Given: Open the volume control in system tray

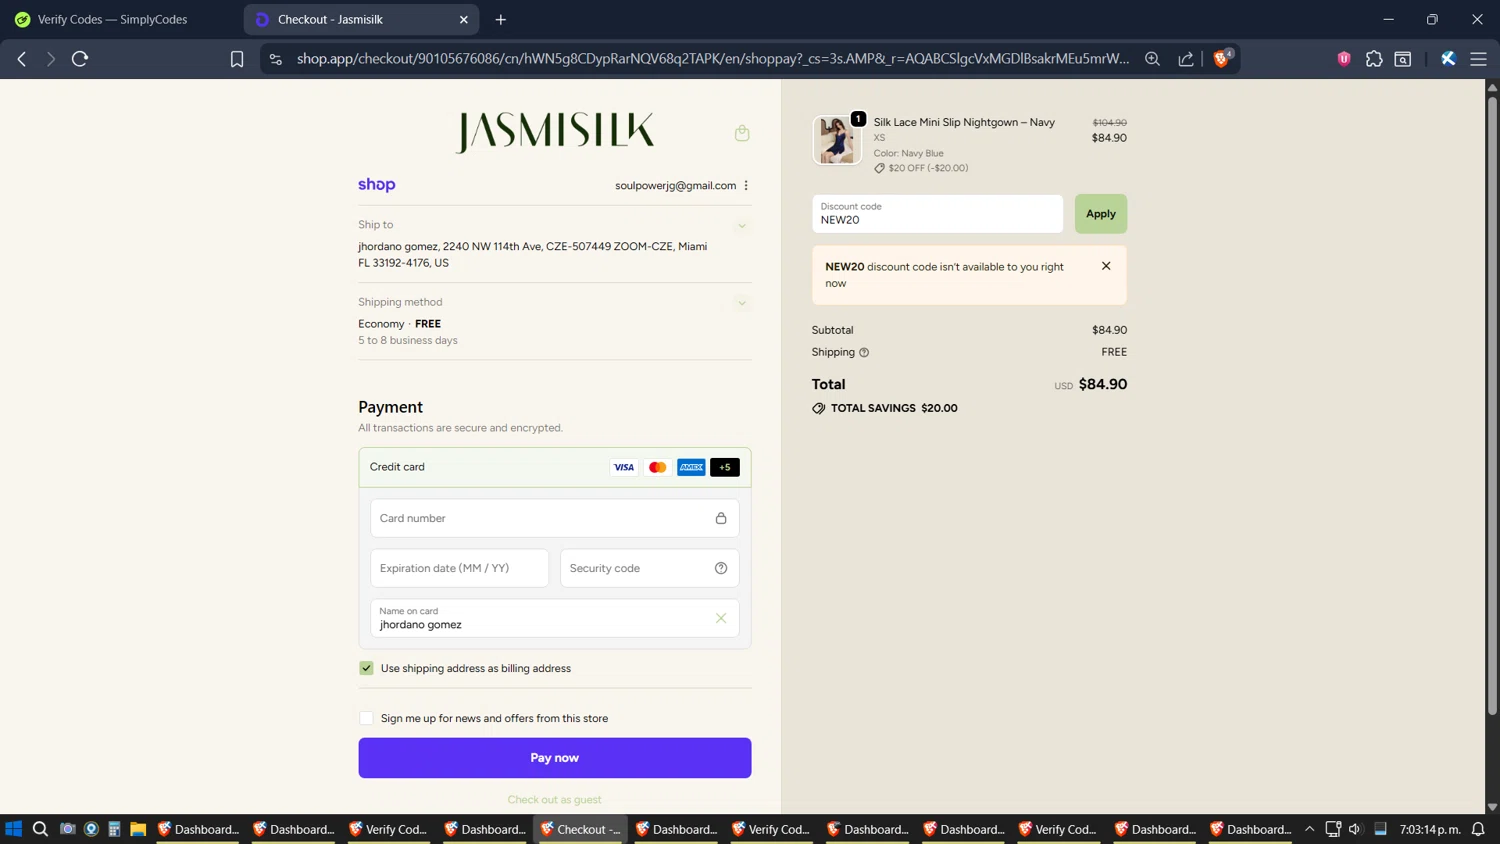Looking at the screenshot, I should (1355, 829).
